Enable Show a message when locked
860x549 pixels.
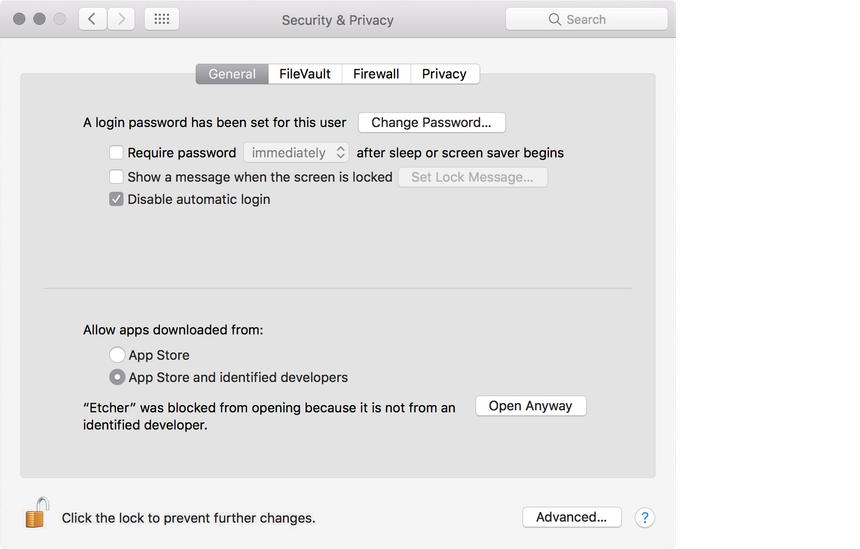[116, 177]
